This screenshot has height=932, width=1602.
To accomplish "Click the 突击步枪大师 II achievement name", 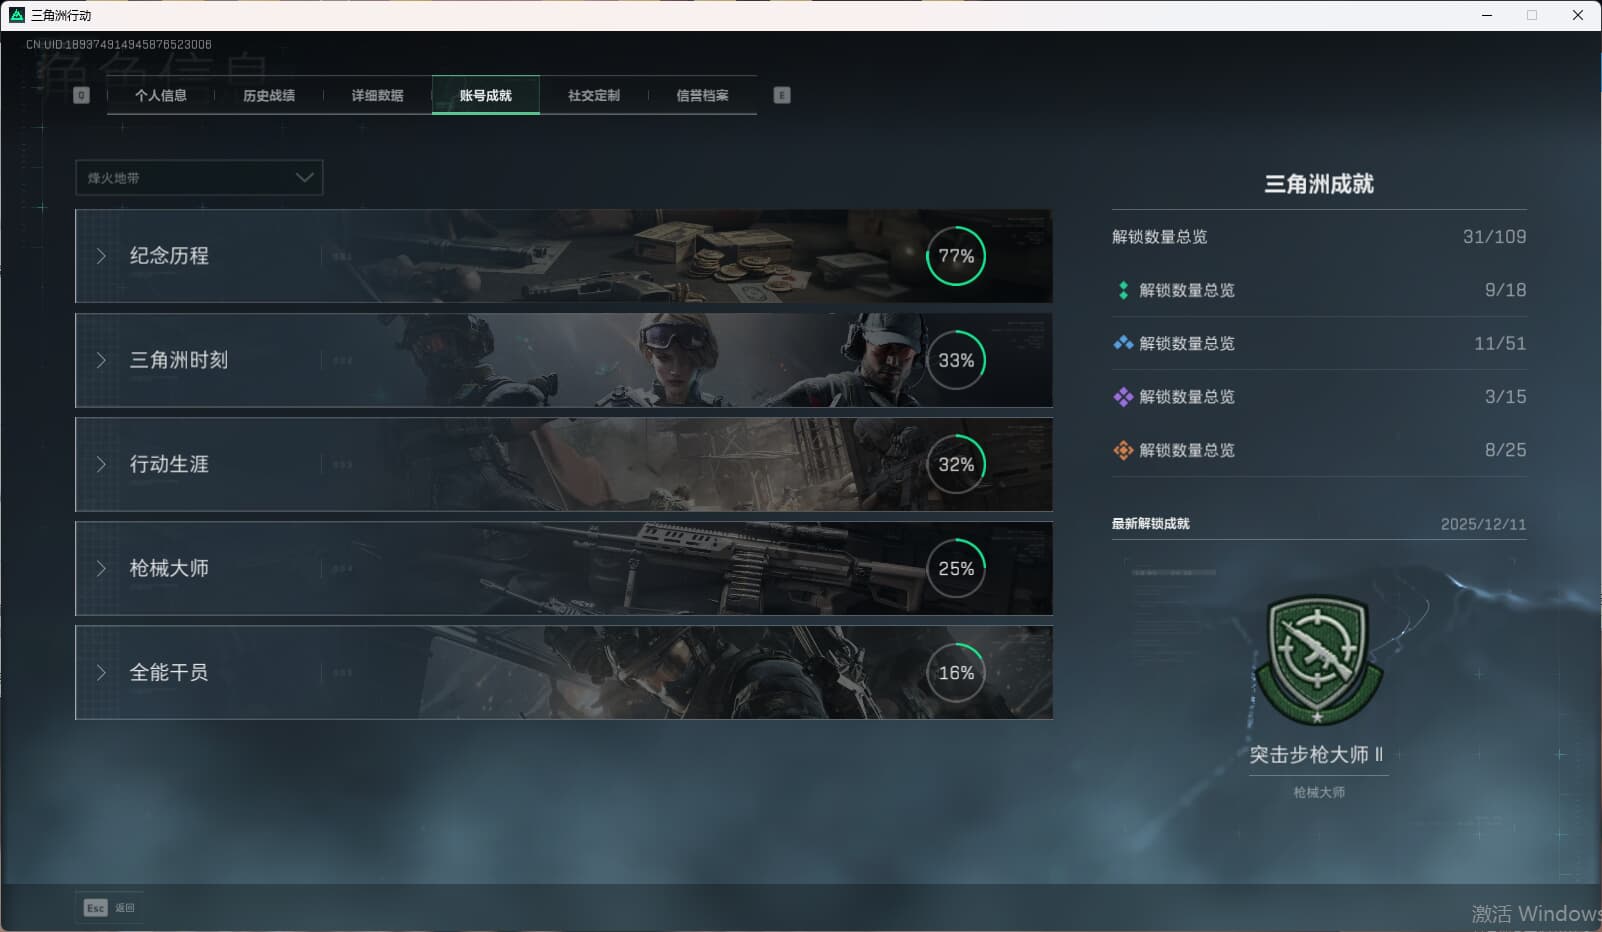I will pyautogui.click(x=1317, y=755).
